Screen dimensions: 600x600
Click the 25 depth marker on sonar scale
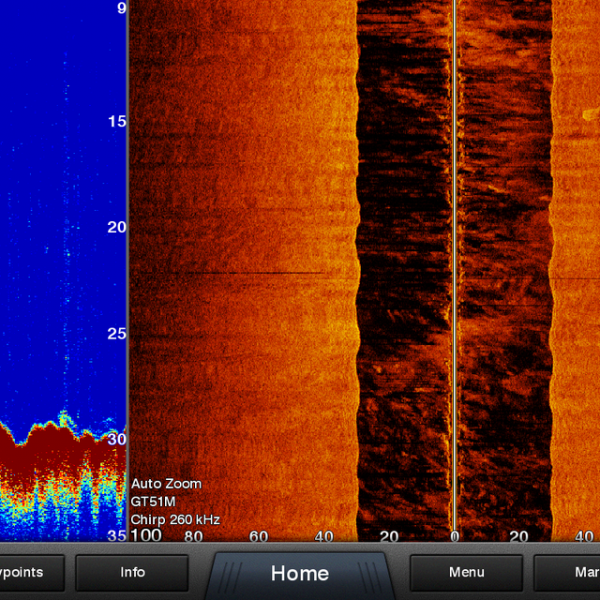[117, 333]
